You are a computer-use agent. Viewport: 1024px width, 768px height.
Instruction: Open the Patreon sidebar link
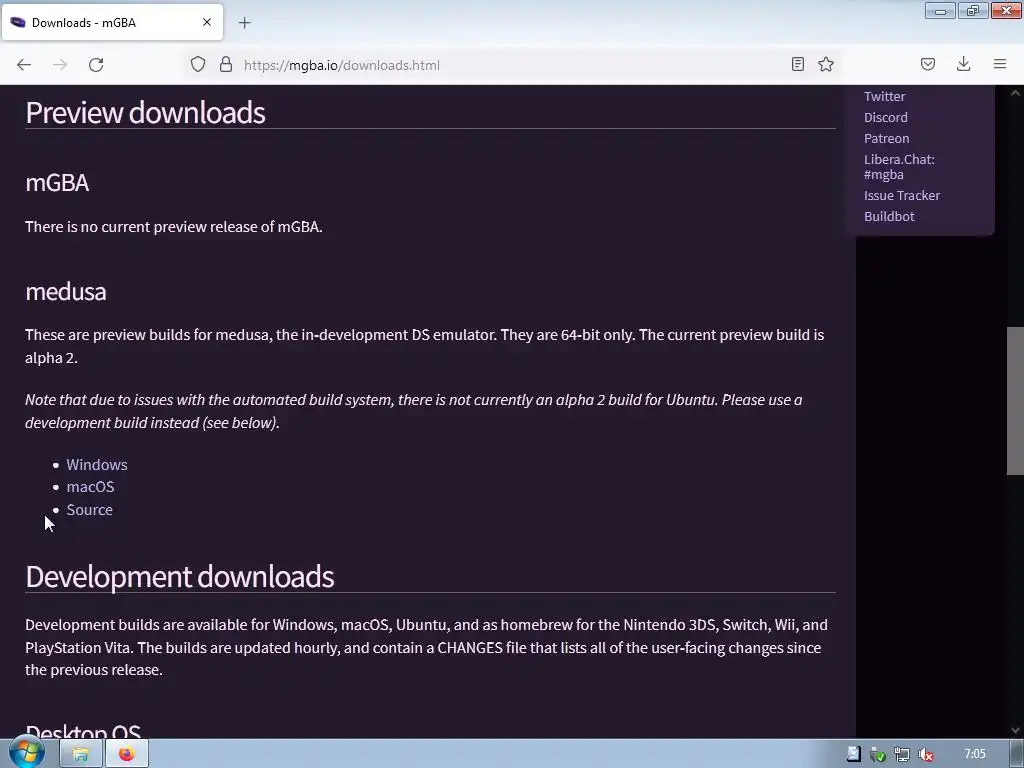(x=886, y=138)
